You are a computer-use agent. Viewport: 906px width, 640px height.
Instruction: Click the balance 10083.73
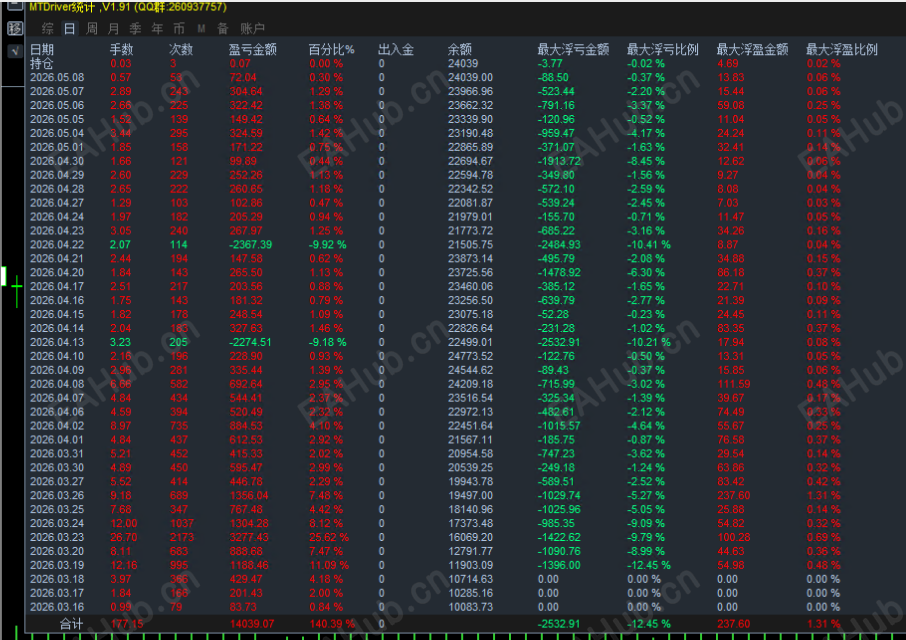pos(470,607)
